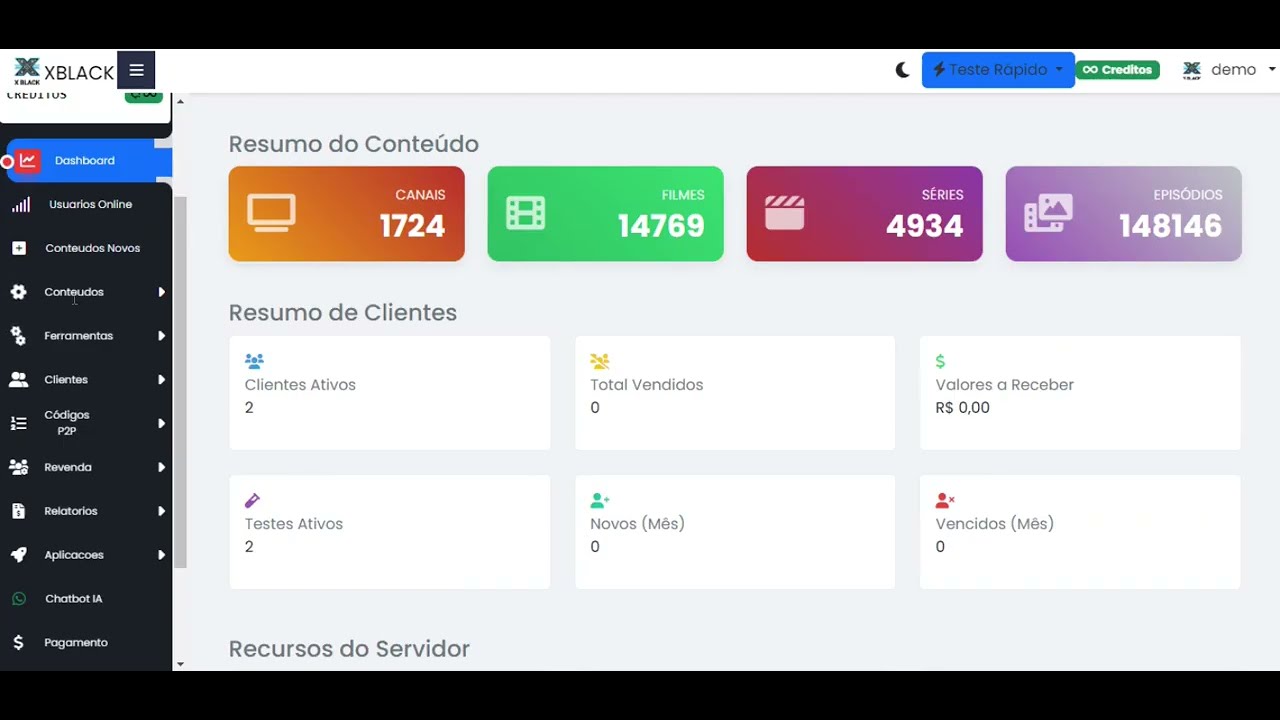
Task: Click the Total Vendidos yellow icon
Action: pos(599,361)
